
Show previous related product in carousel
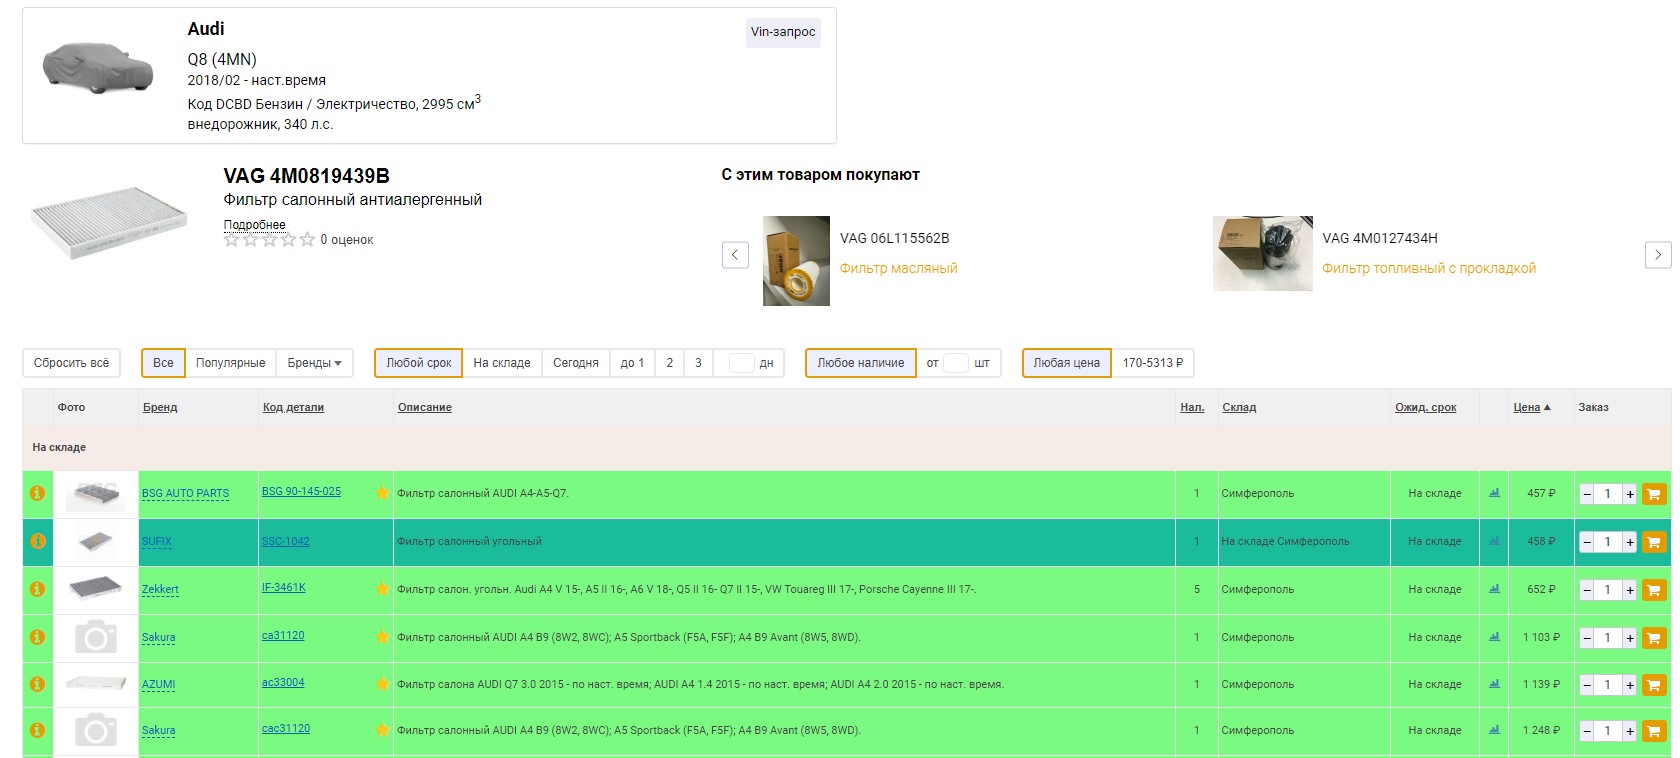click(x=735, y=255)
